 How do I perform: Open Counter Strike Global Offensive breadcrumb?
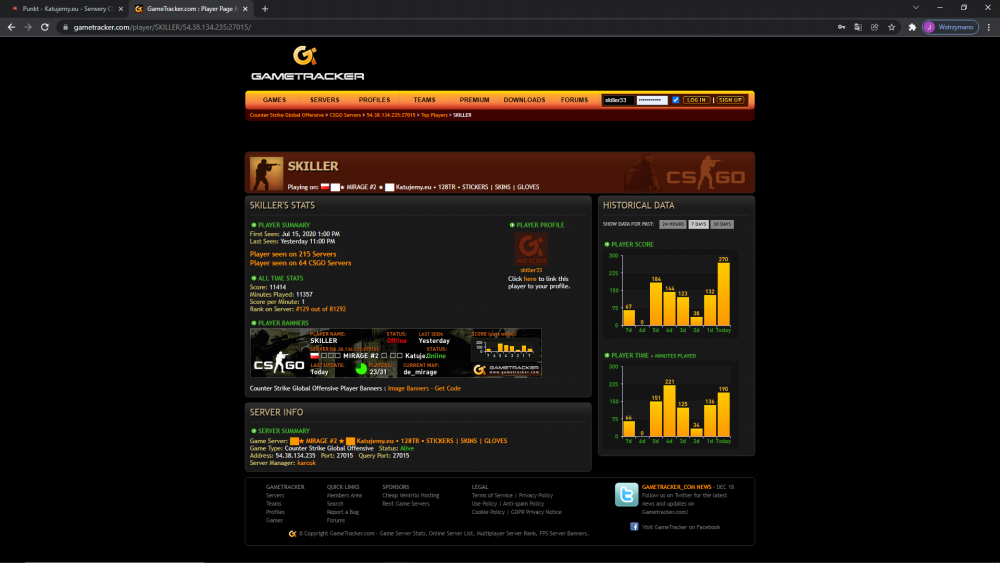tap(287, 115)
